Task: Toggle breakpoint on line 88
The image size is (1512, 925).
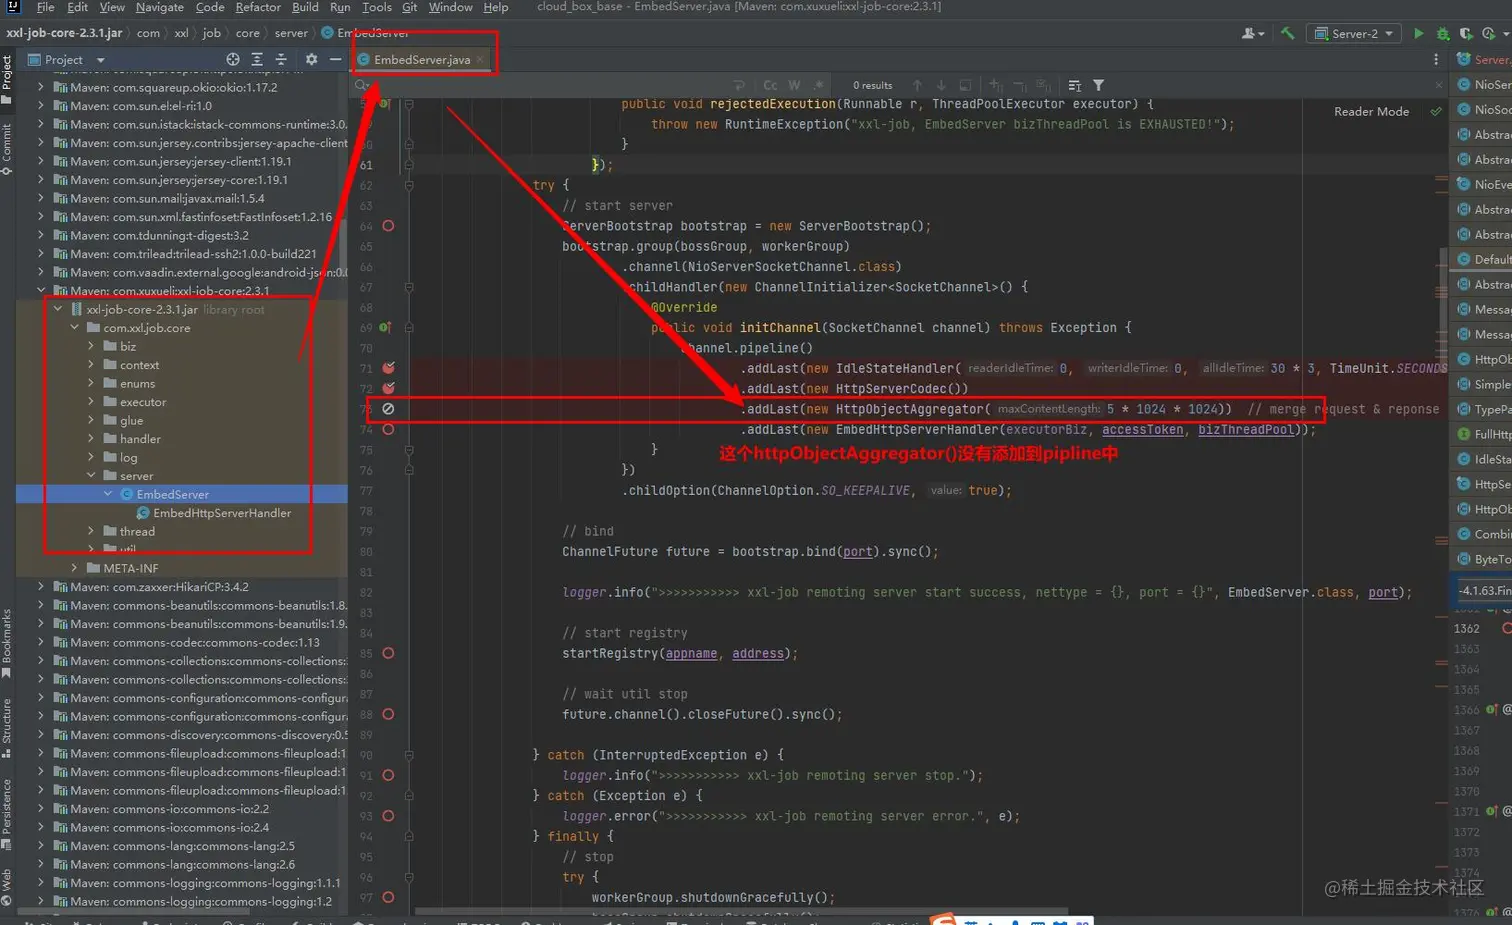Action: (x=388, y=714)
